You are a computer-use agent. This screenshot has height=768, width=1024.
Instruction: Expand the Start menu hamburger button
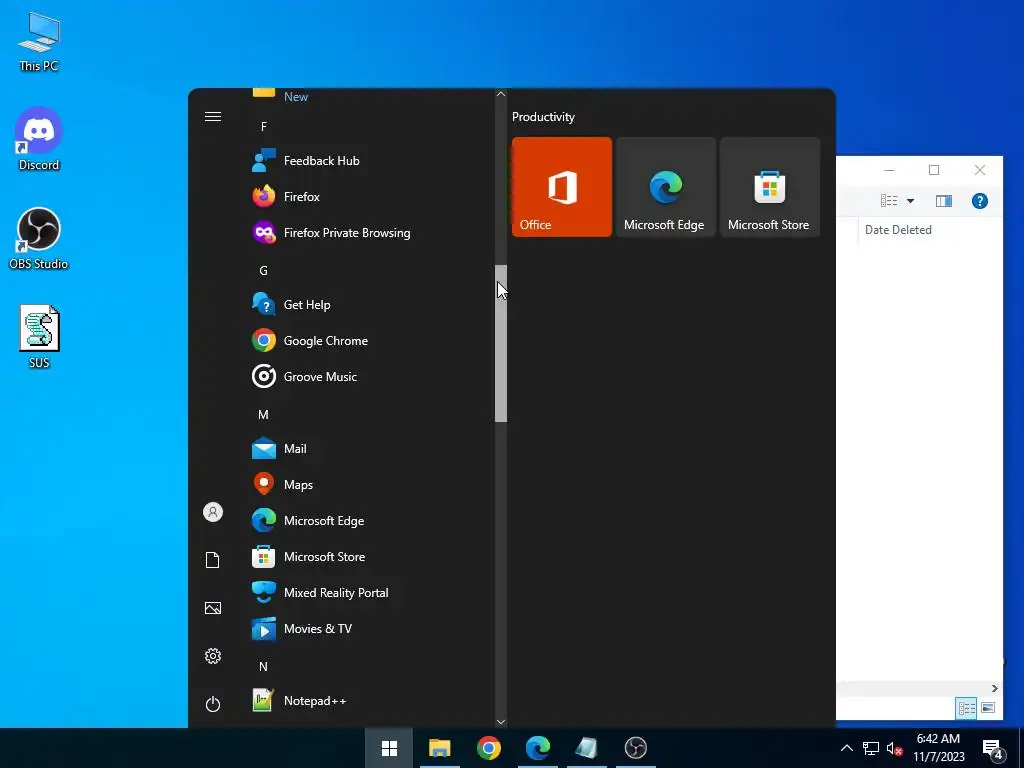point(213,117)
